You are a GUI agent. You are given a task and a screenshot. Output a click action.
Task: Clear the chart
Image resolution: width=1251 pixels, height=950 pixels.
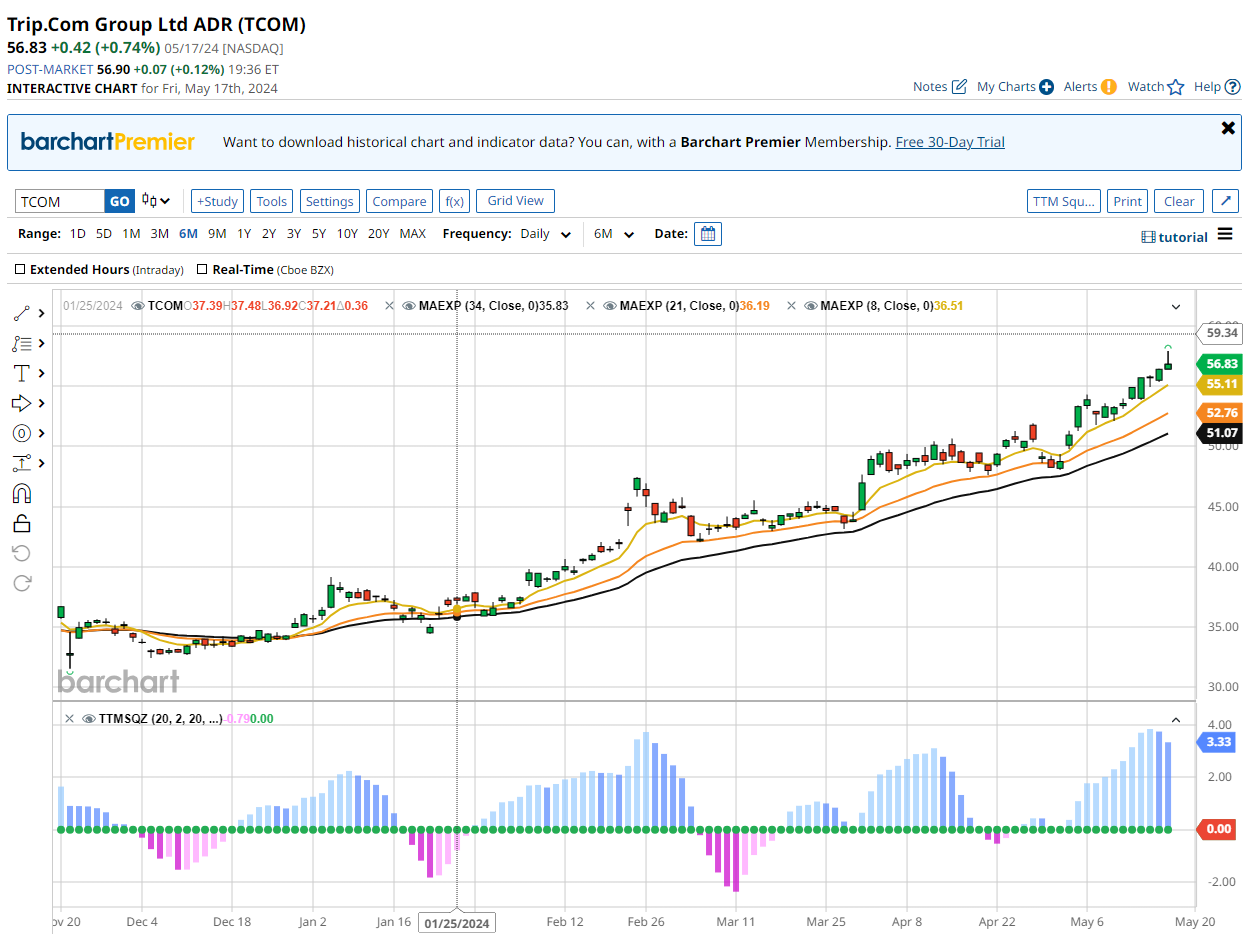click(x=1179, y=201)
